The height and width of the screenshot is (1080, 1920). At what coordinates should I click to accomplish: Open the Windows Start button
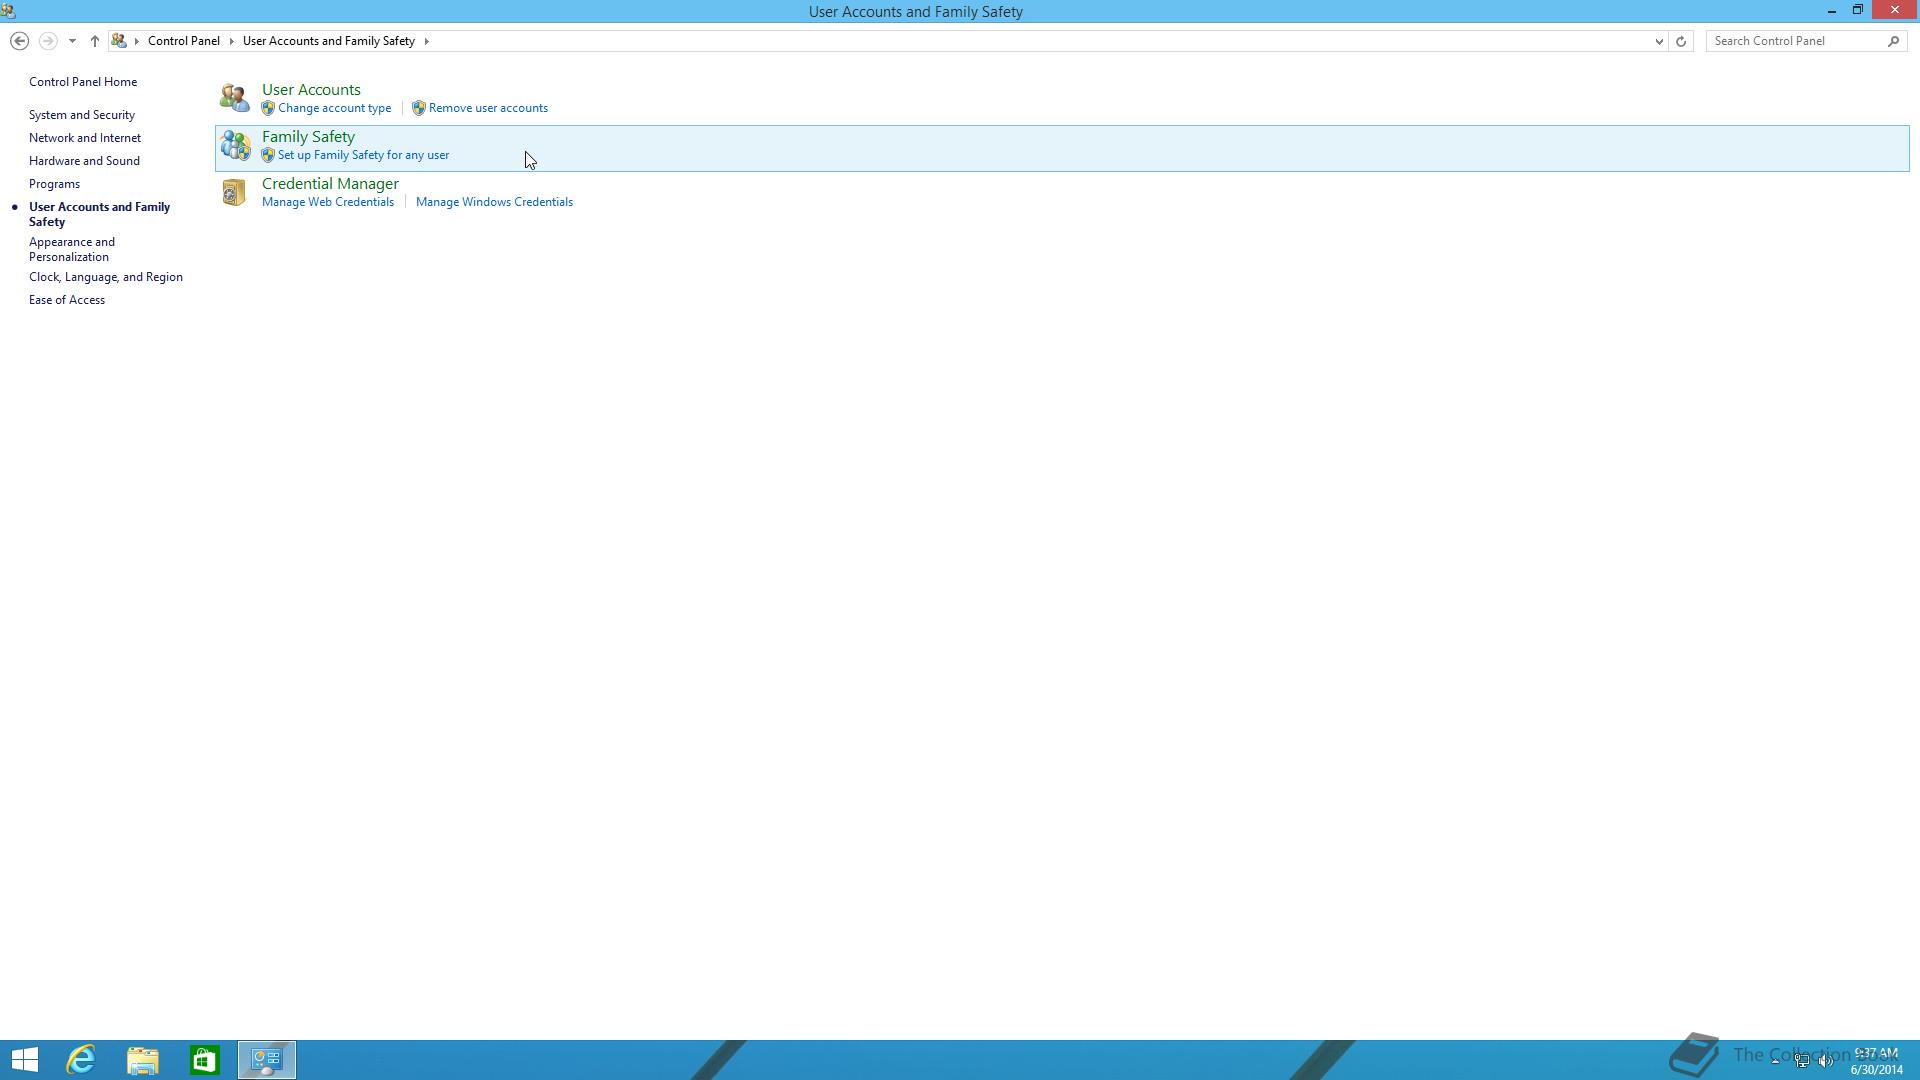pos(24,1060)
